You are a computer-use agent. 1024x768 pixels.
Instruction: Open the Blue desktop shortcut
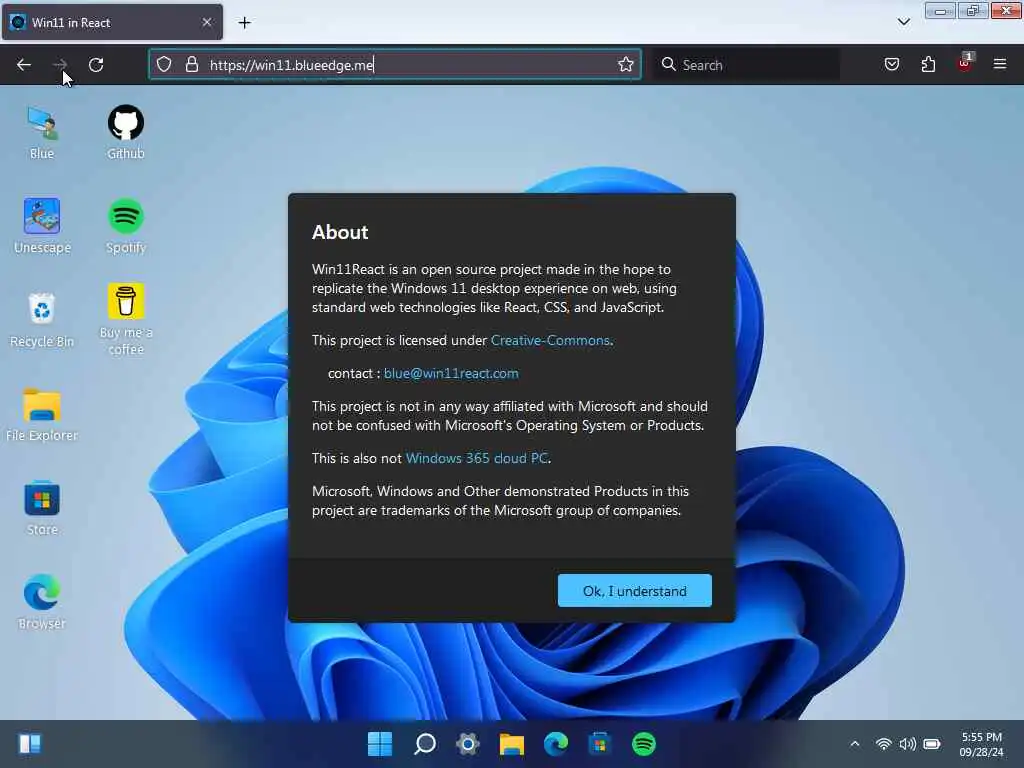tap(42, 133)
